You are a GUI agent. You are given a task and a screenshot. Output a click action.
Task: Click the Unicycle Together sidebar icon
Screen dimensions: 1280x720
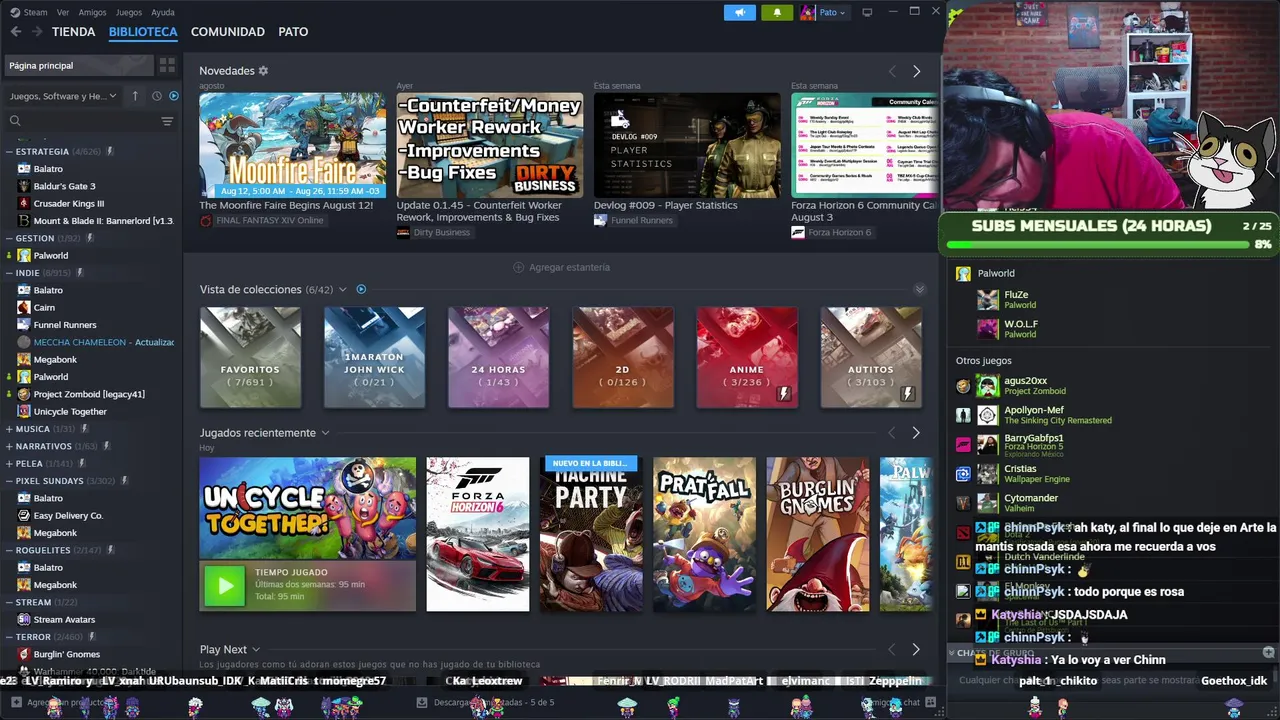pyautogui.click(x=24, y=411)
